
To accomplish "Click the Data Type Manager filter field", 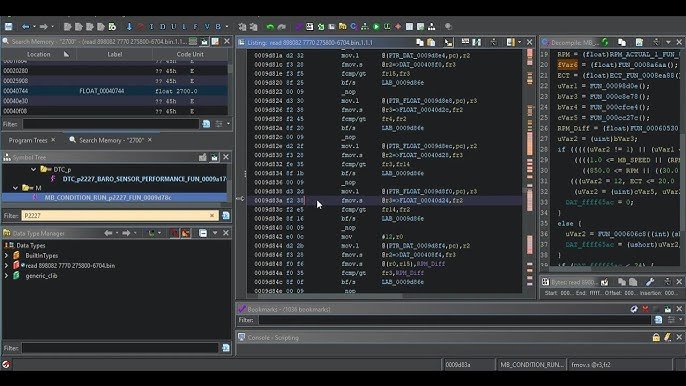I will click(x=119, y=348).
